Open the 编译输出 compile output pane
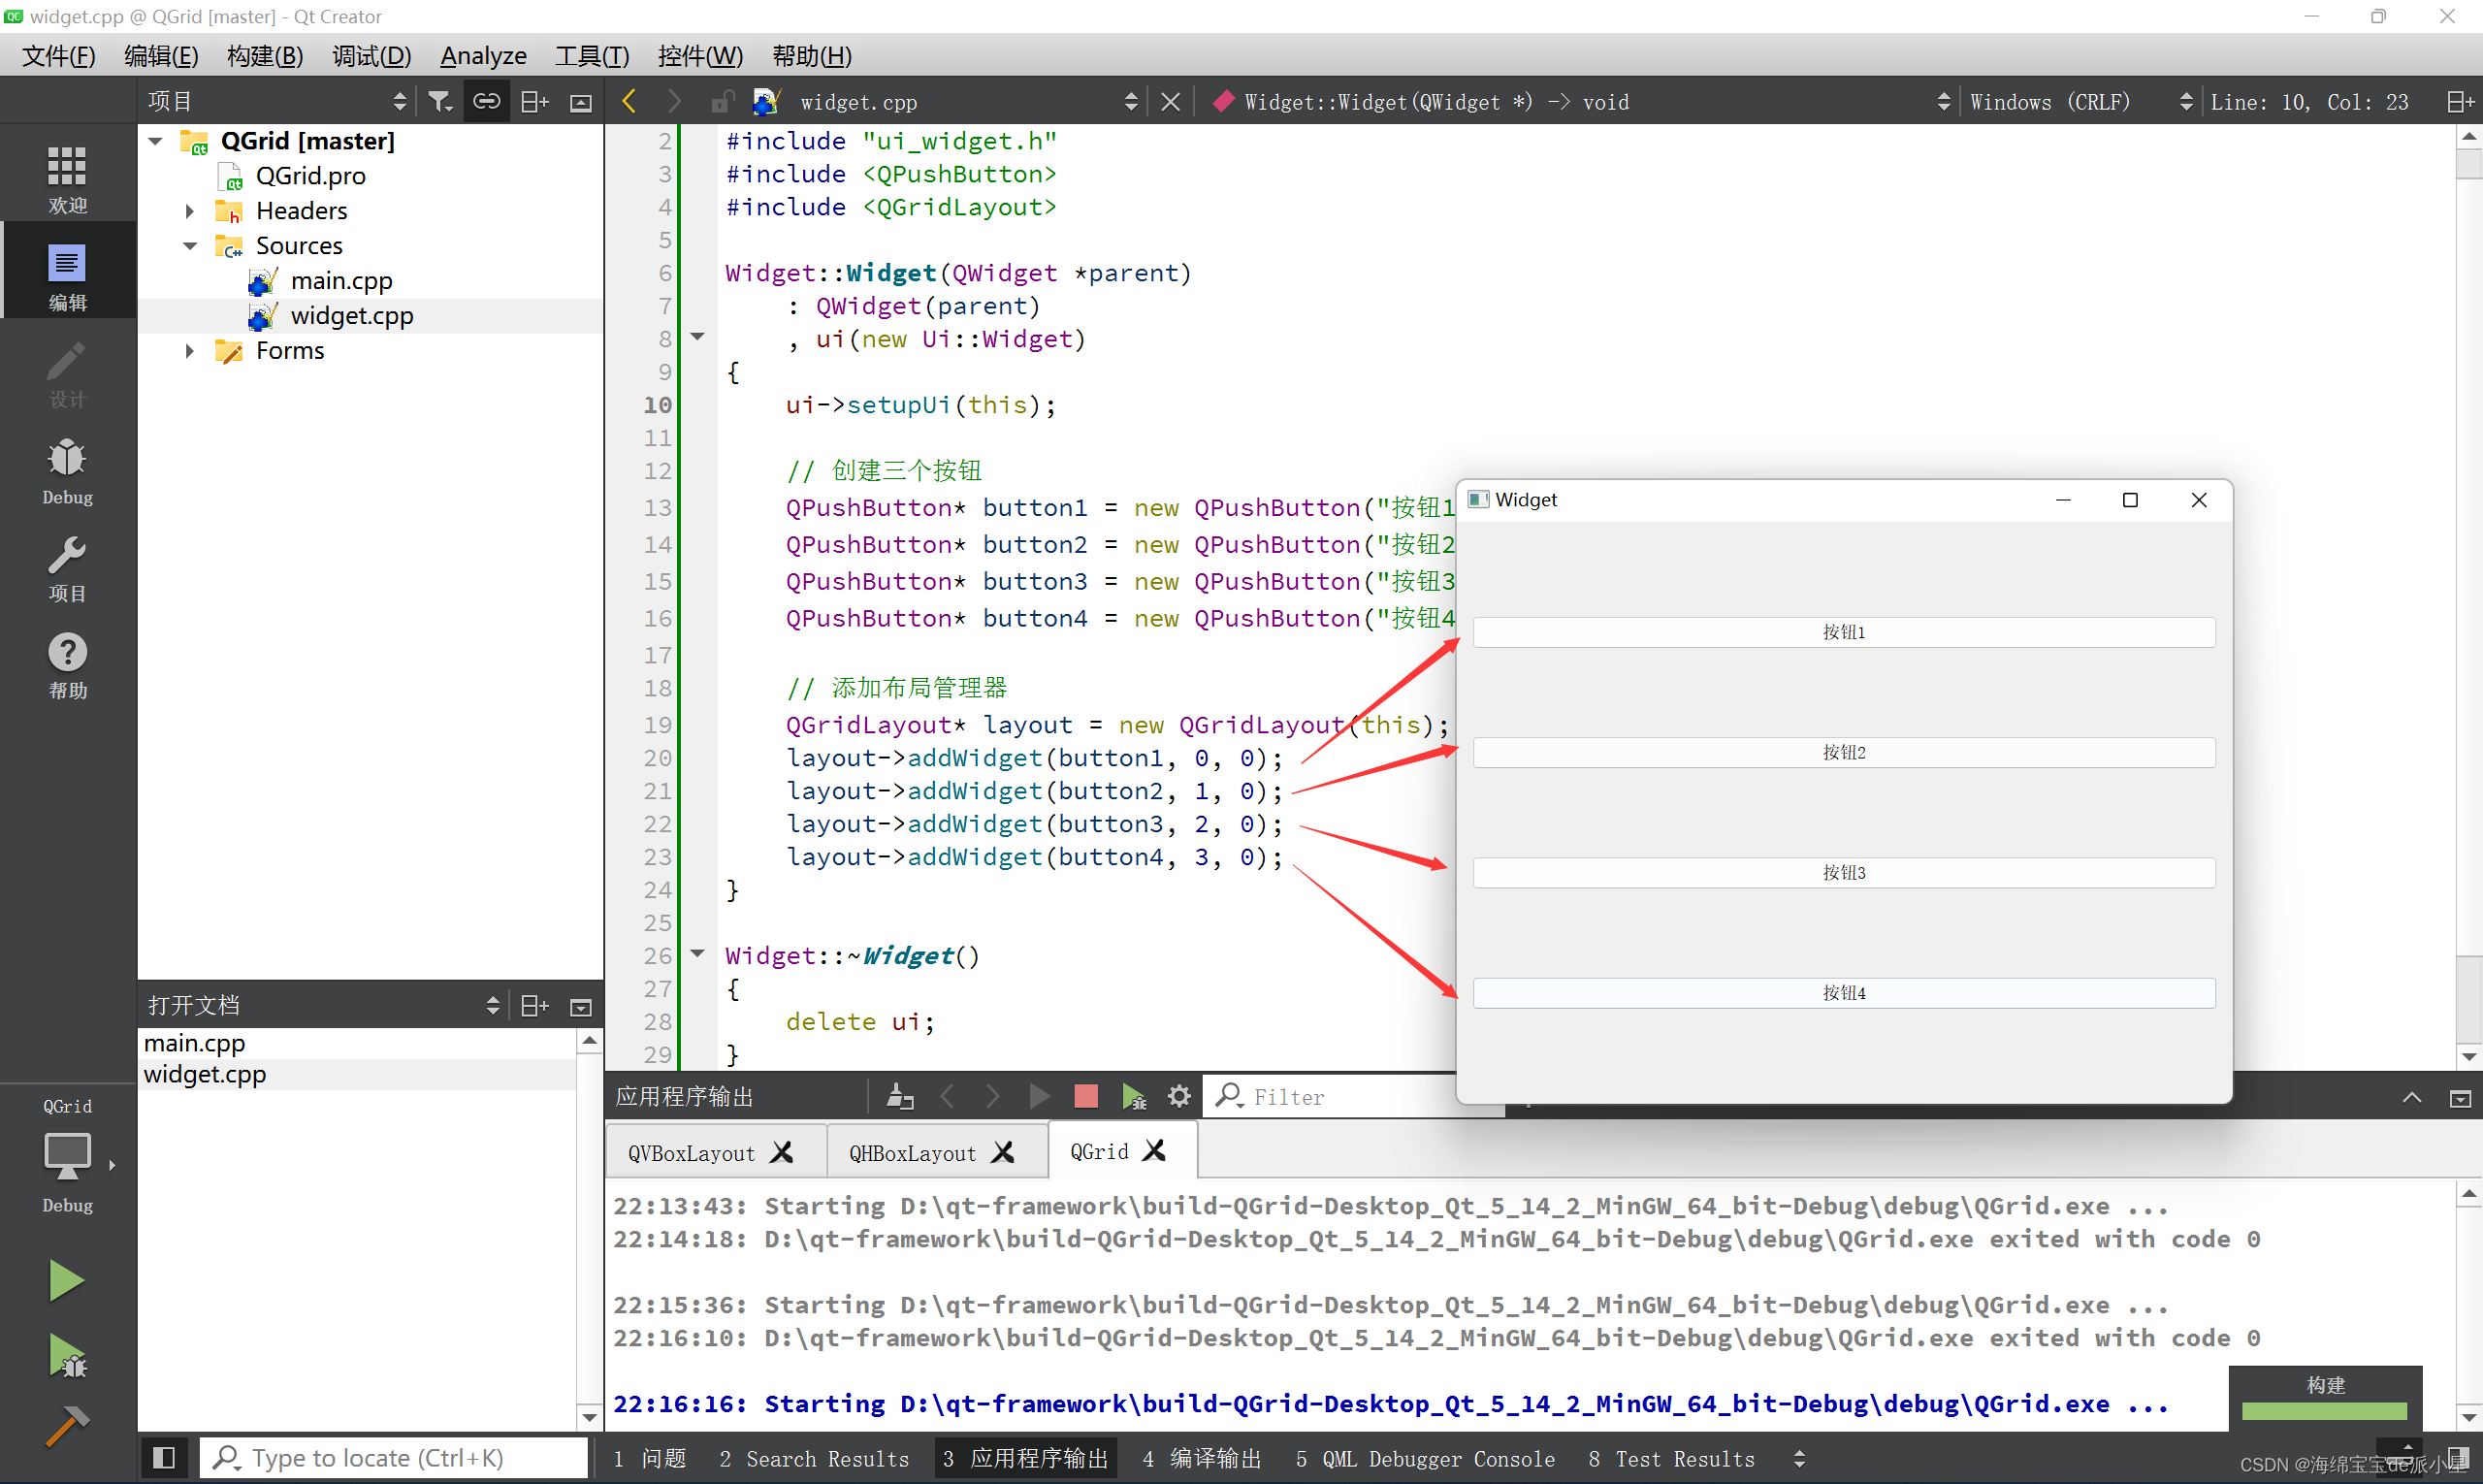 point(1202,1458)
